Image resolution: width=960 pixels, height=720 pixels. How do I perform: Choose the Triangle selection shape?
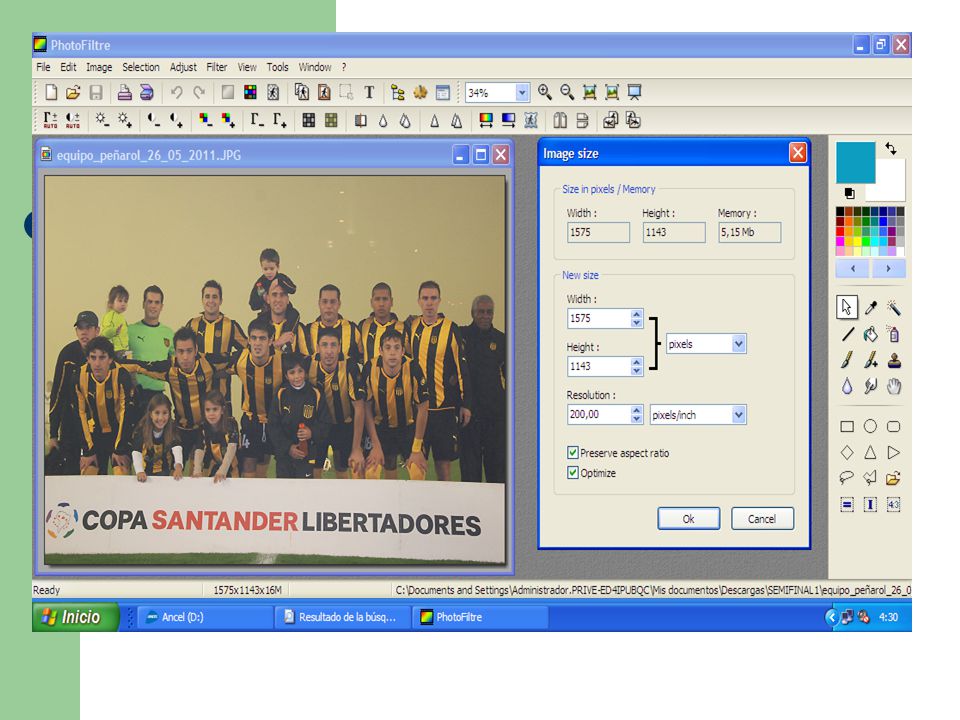[x=870, y=452]
